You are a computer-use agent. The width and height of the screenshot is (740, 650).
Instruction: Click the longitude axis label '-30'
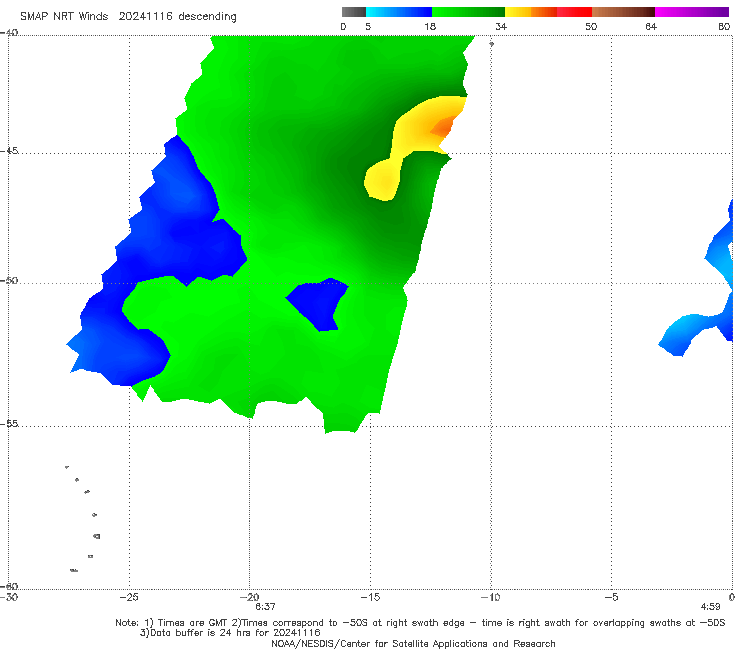pyautogui.click(x=9, y=597)
